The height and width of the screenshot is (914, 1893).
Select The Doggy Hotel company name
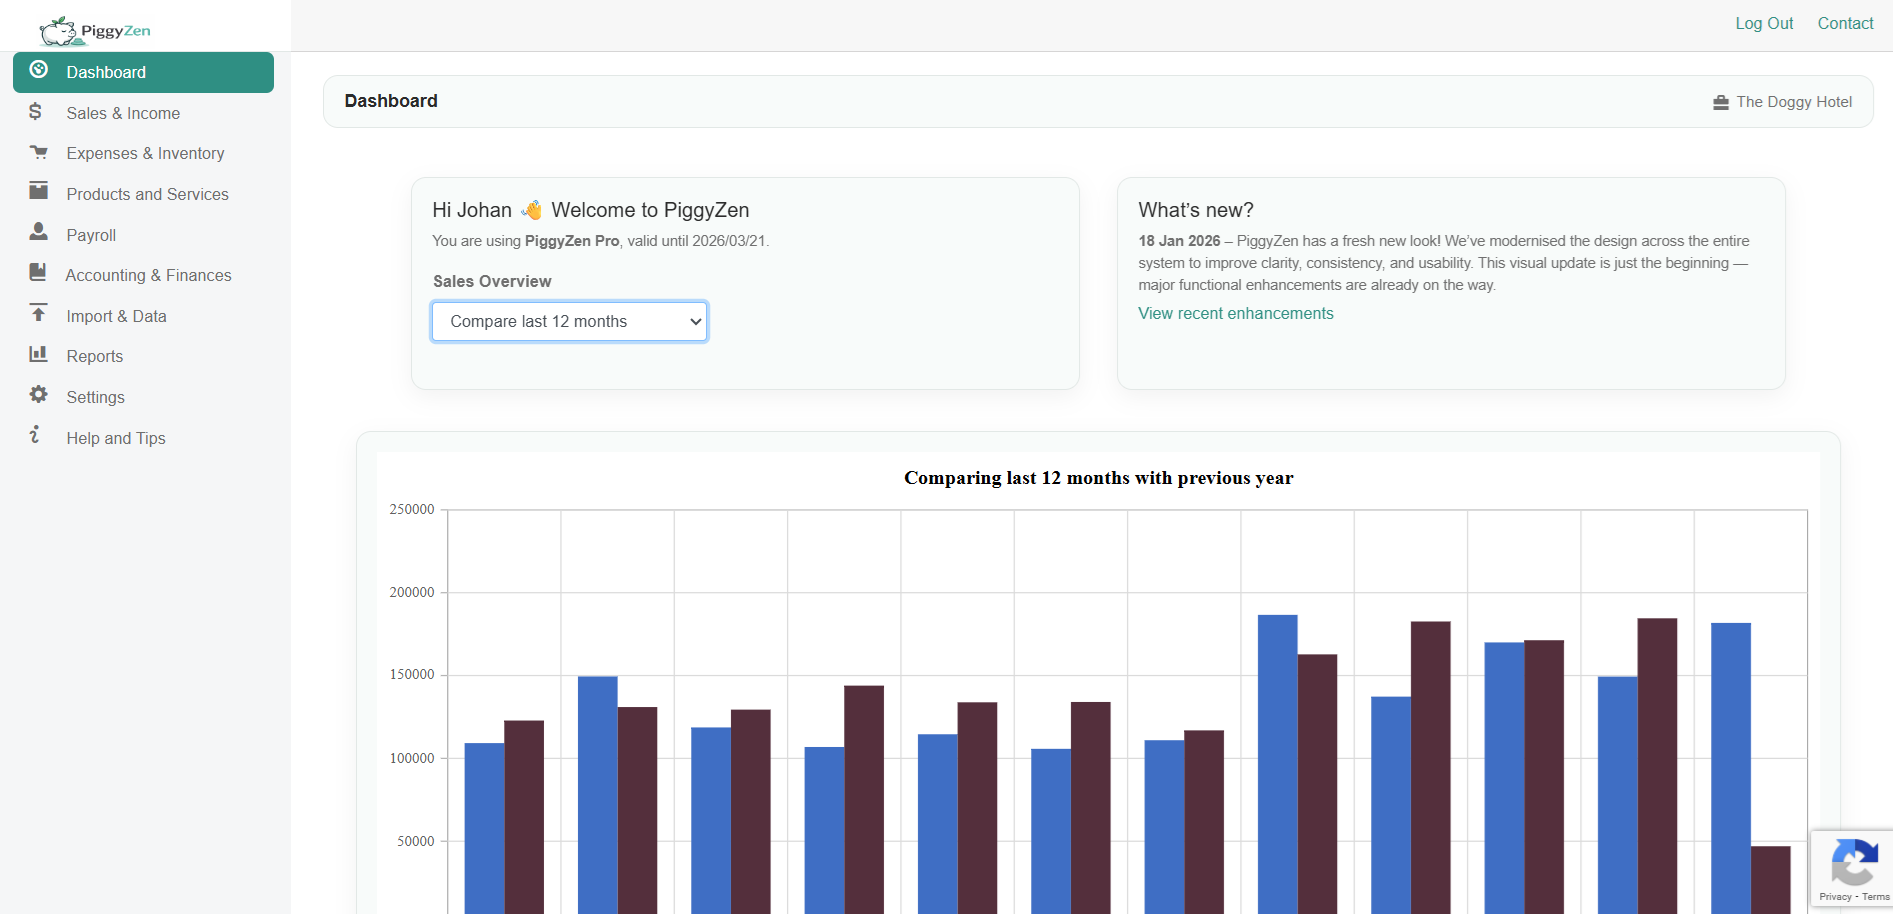tap(1794, 102)
